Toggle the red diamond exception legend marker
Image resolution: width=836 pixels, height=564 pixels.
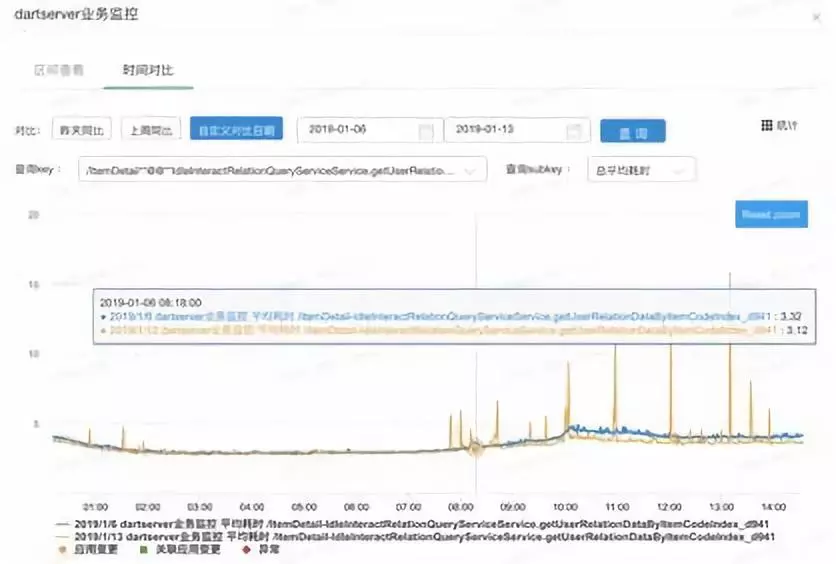[246, 549]
